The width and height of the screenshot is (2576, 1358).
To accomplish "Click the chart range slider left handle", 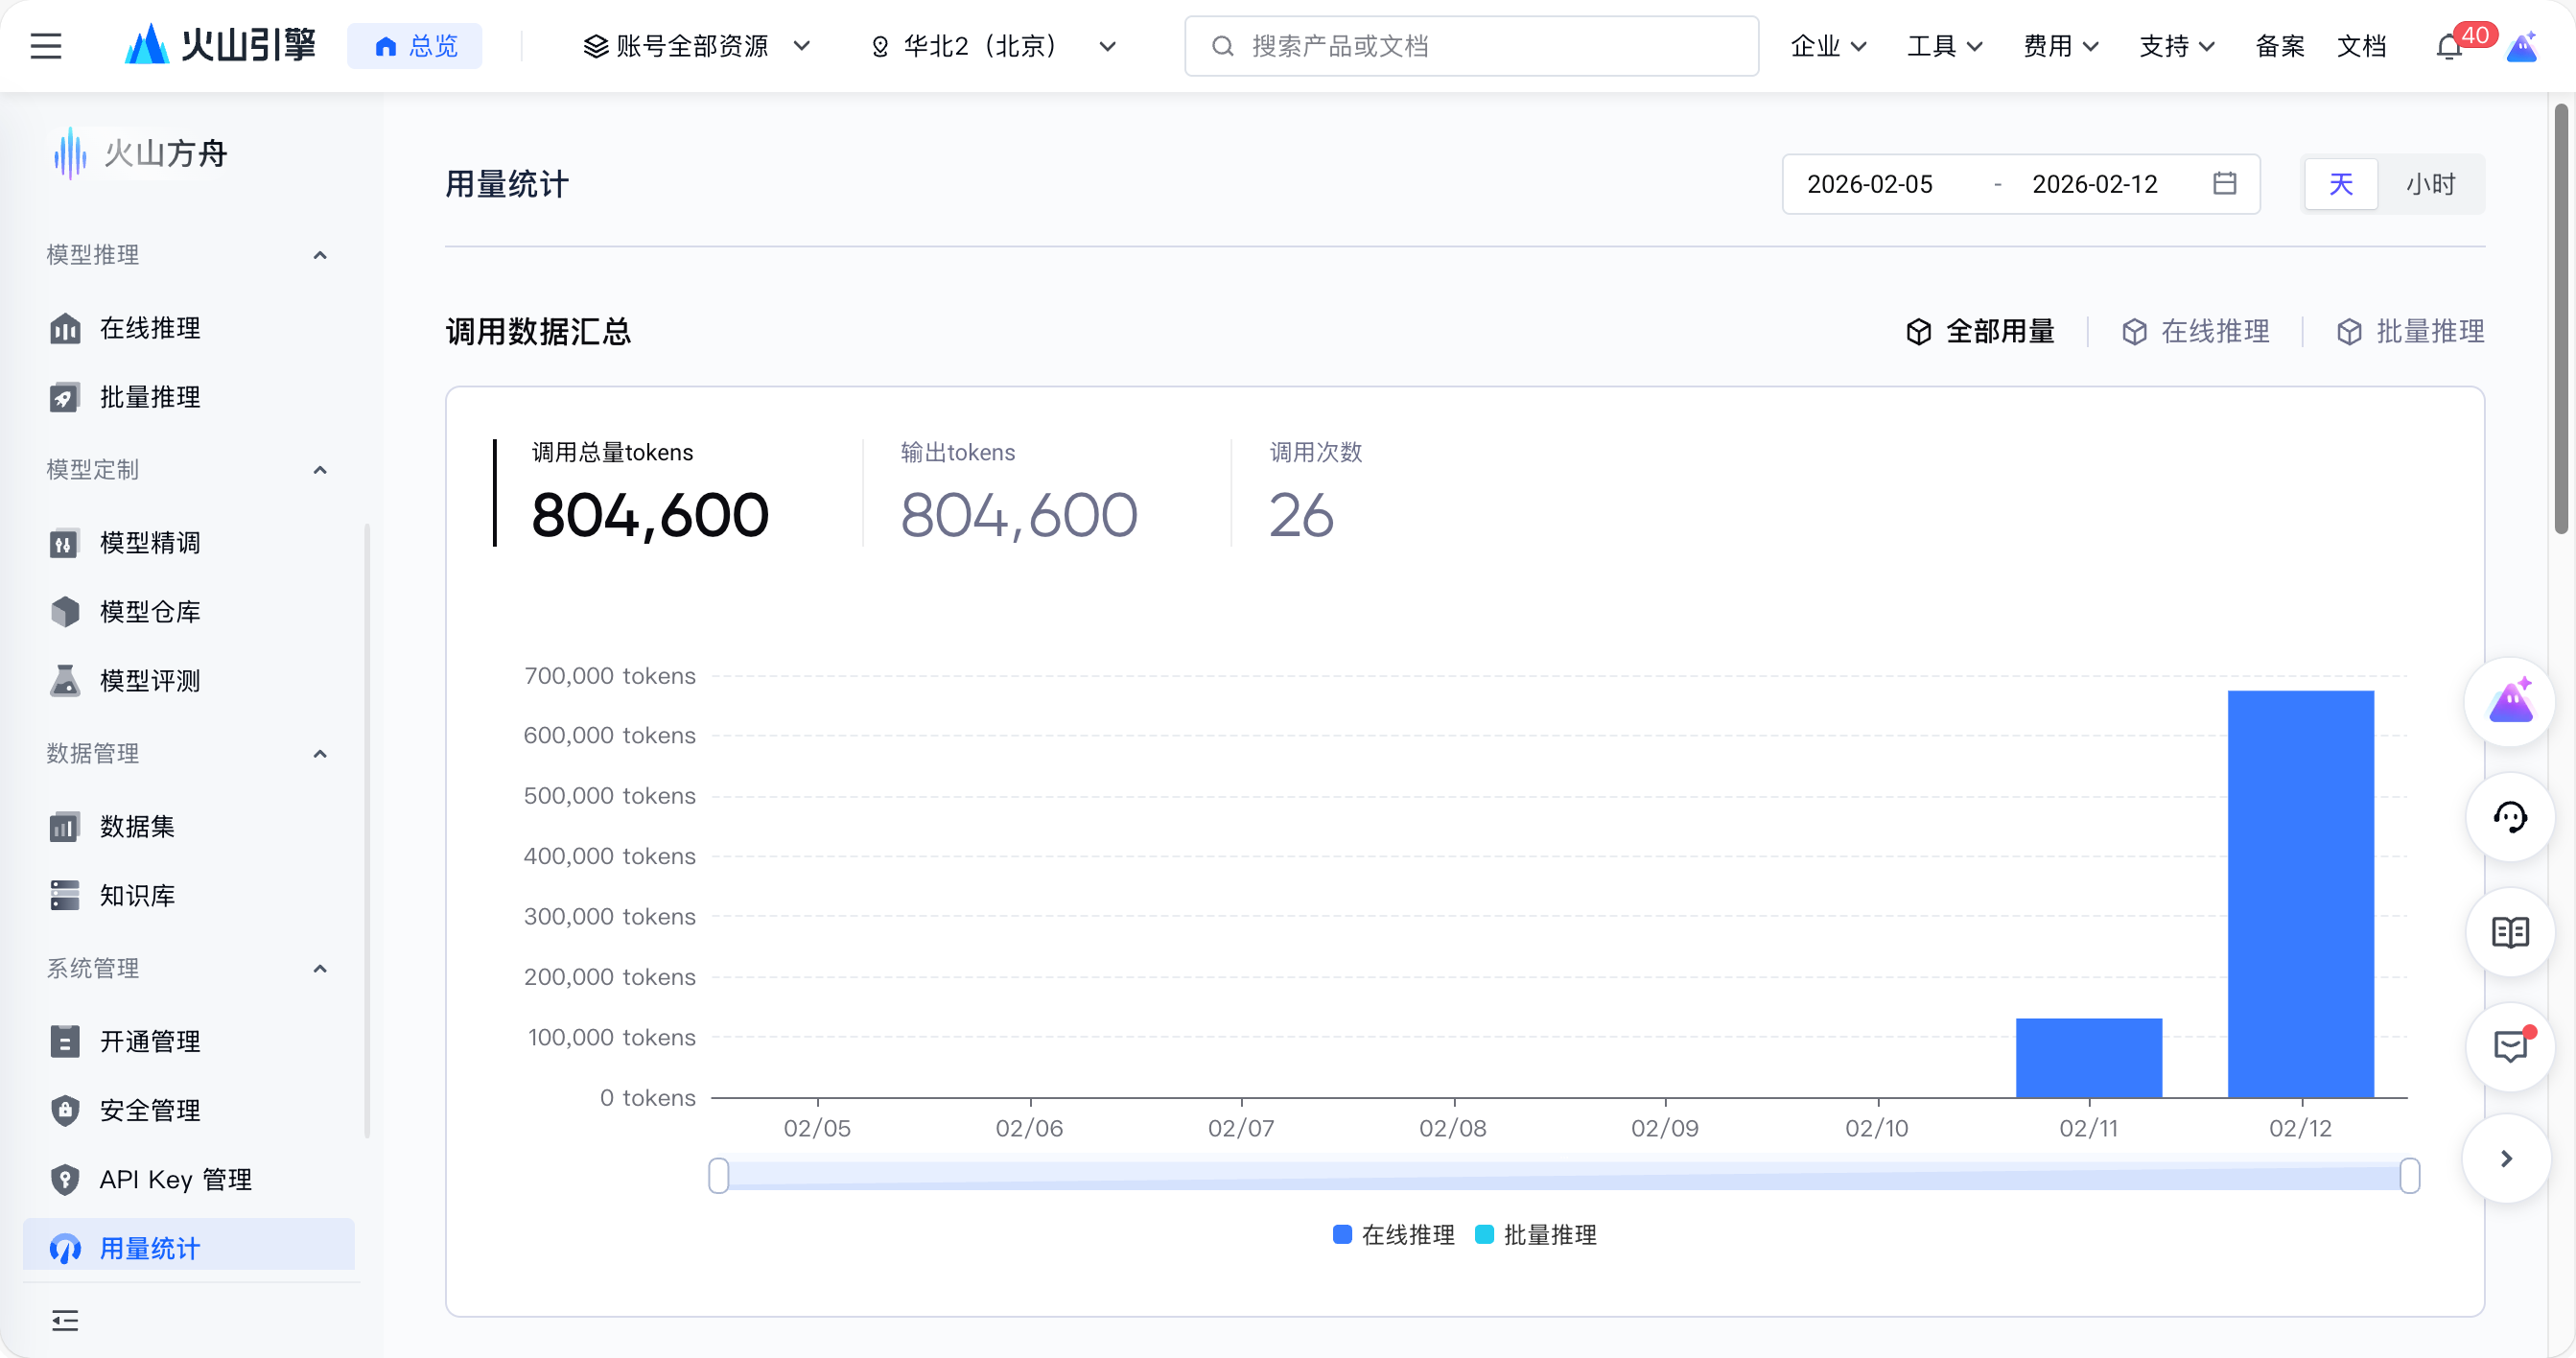I will click(718, 1175).
